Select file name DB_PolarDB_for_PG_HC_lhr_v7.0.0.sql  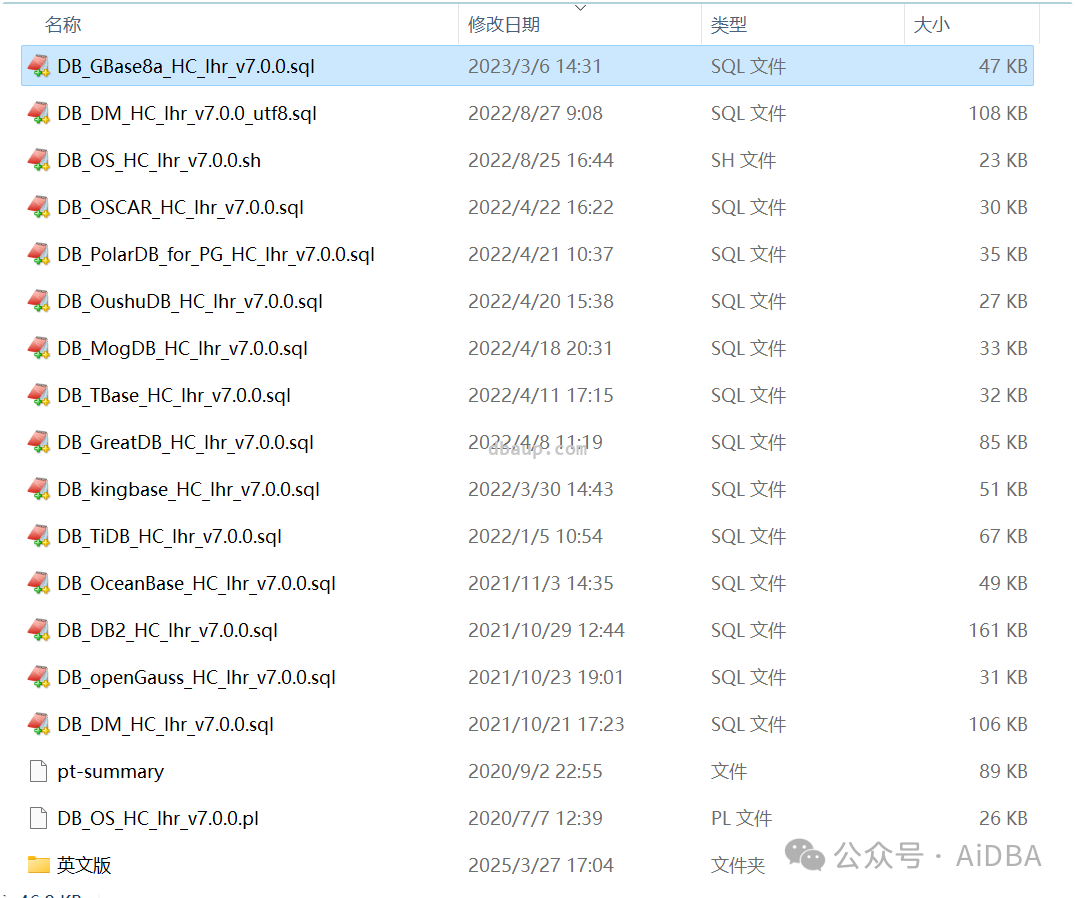[216, 254]
